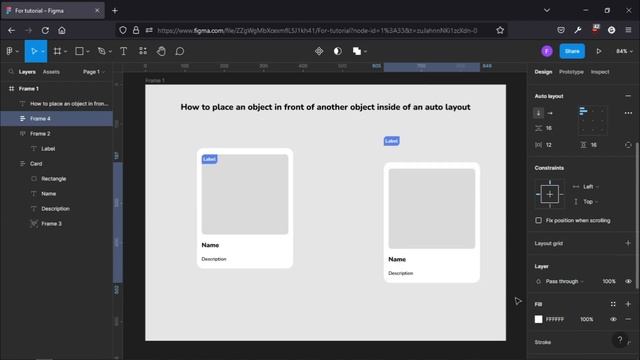
Task: Toggle fill visibility eye icon
Action: click(x=613, y=319)
